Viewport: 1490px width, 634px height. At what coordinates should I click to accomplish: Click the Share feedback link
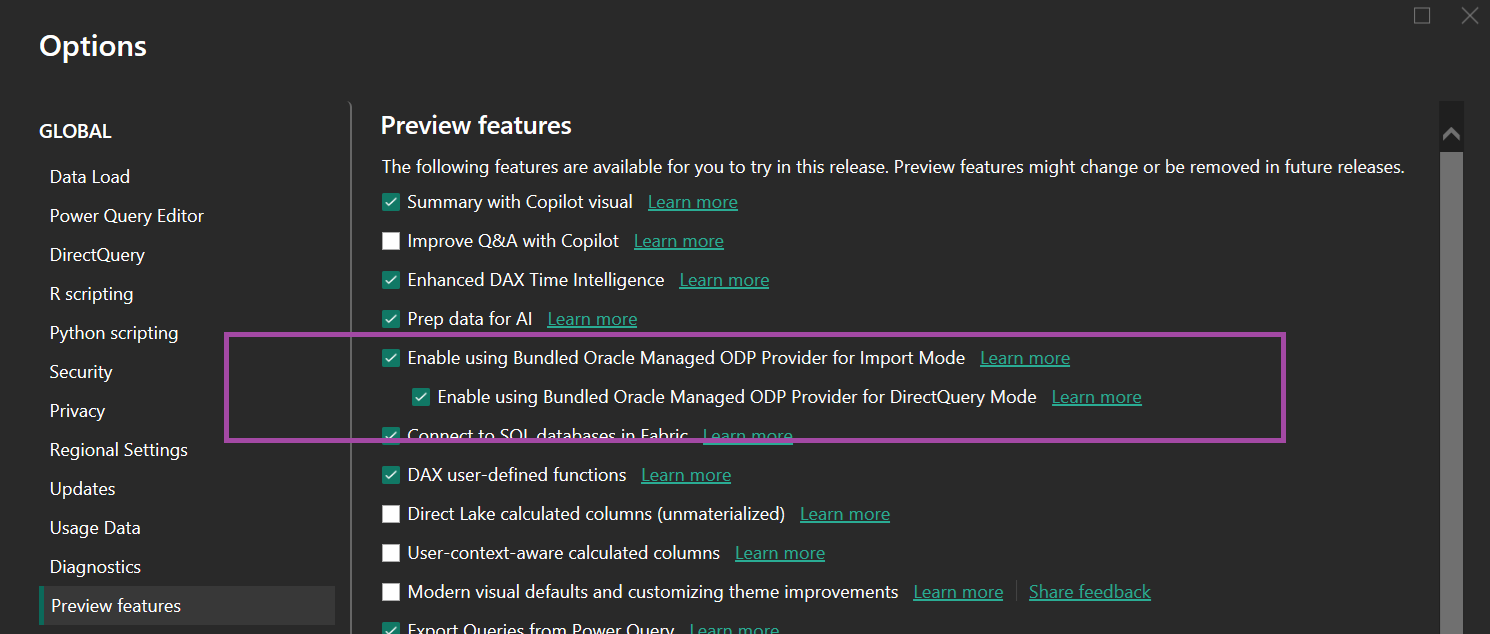(1090, 592)
